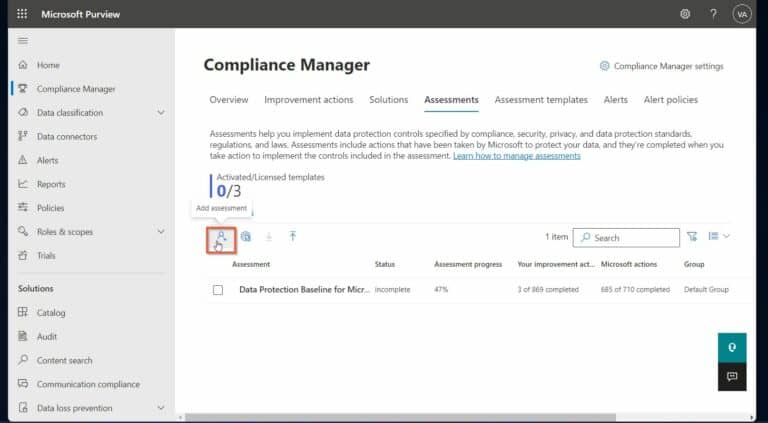Click the Incomplete status cell
The width and height of the screenshot is (768, 423).
[x=392, y=290]
